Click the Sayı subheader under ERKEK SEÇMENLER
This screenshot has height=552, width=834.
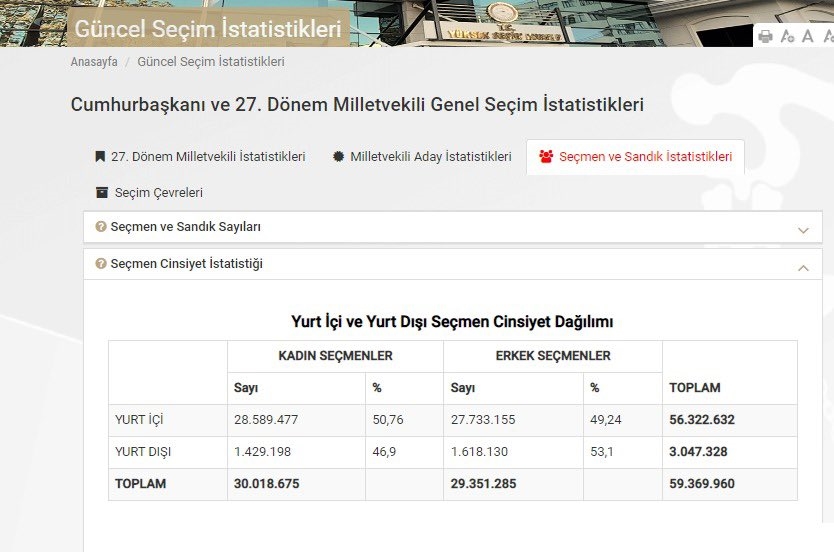pos(463,388)
